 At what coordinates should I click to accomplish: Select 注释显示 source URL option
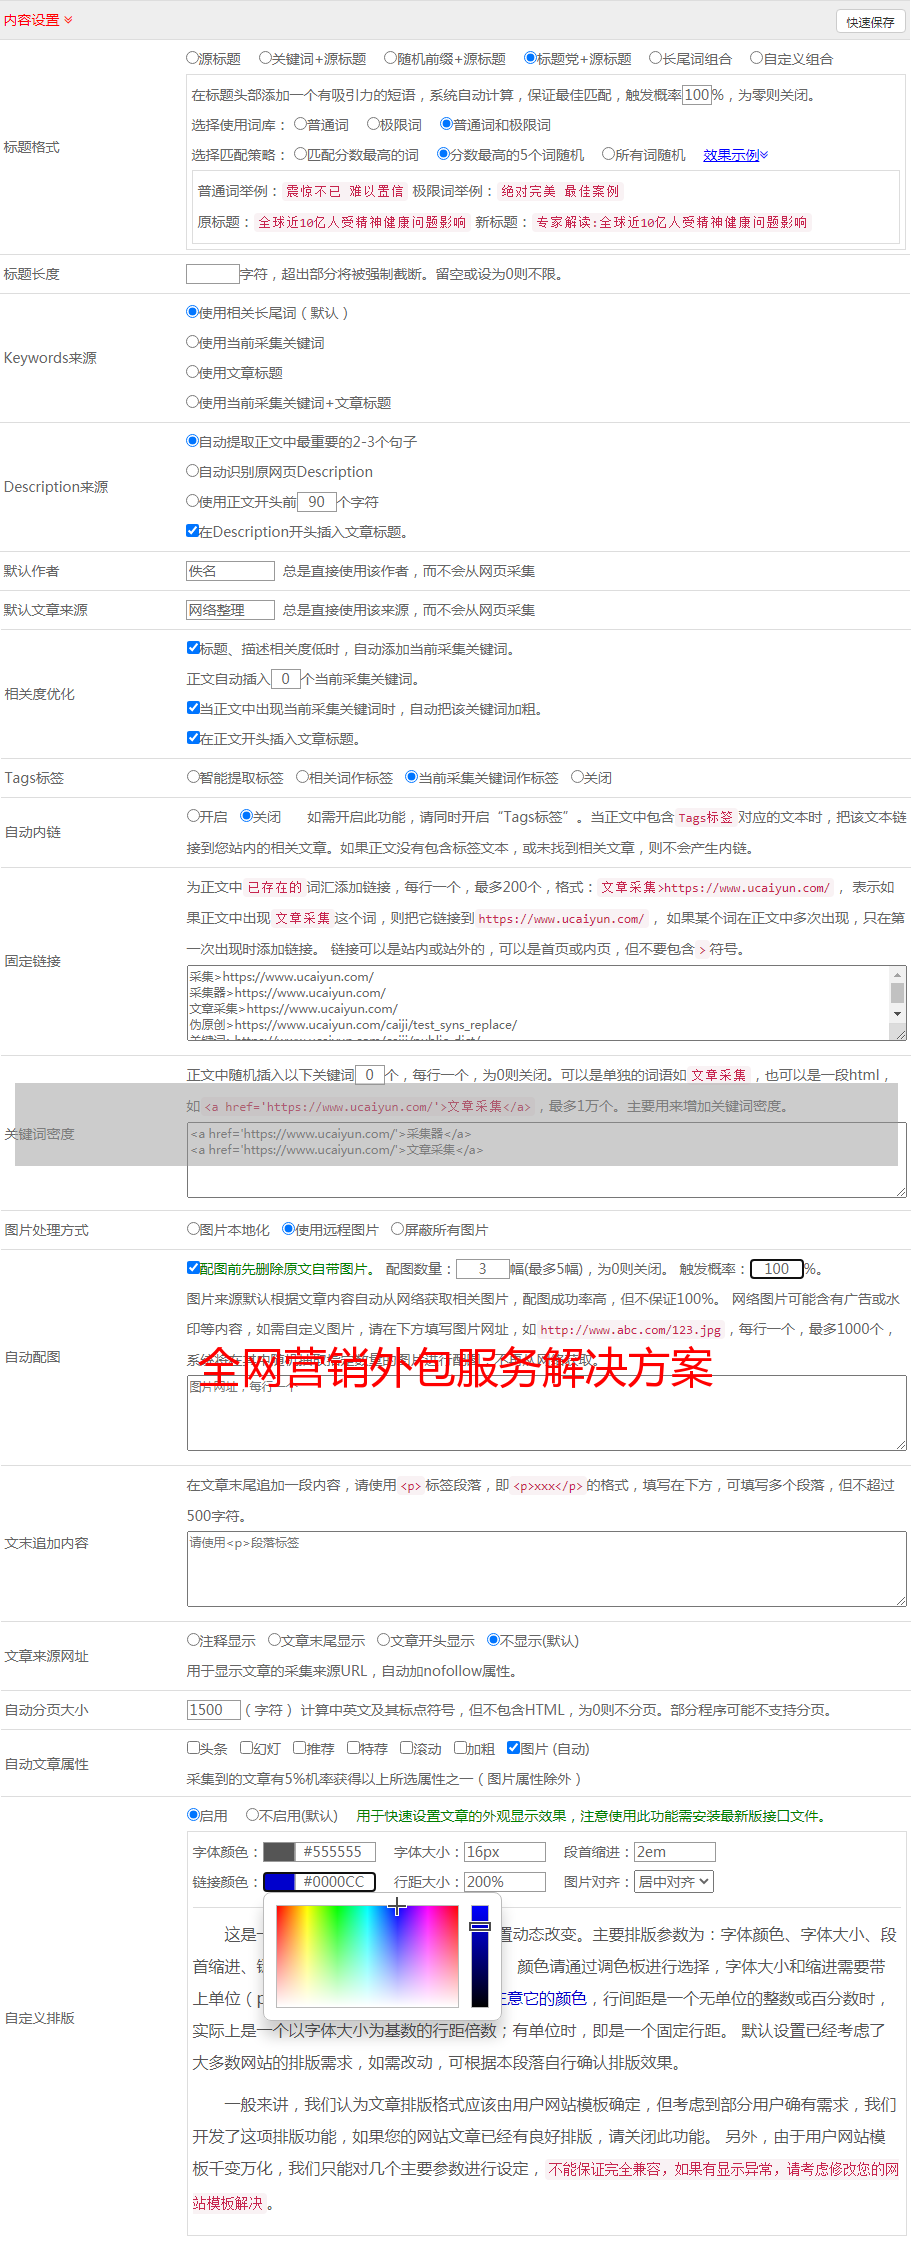tap(193, 1640)
